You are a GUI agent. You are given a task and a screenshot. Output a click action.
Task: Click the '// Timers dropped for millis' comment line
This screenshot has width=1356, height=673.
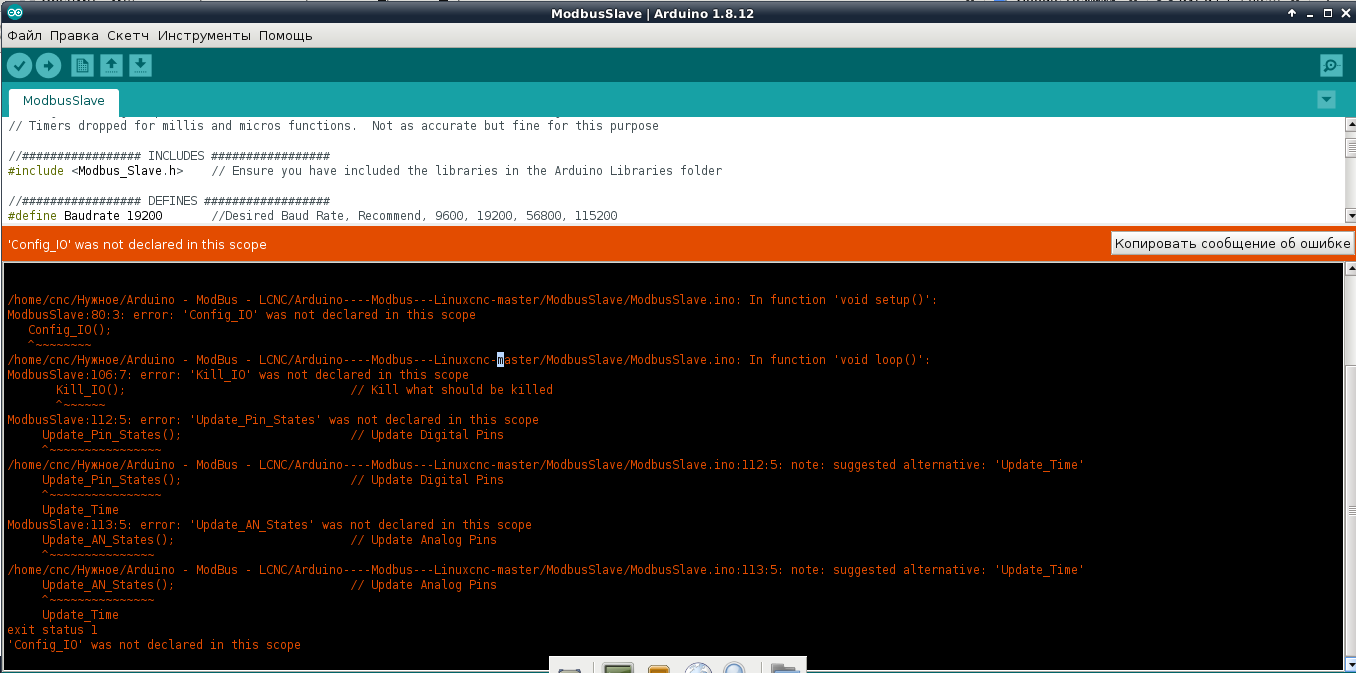[333, 126]
